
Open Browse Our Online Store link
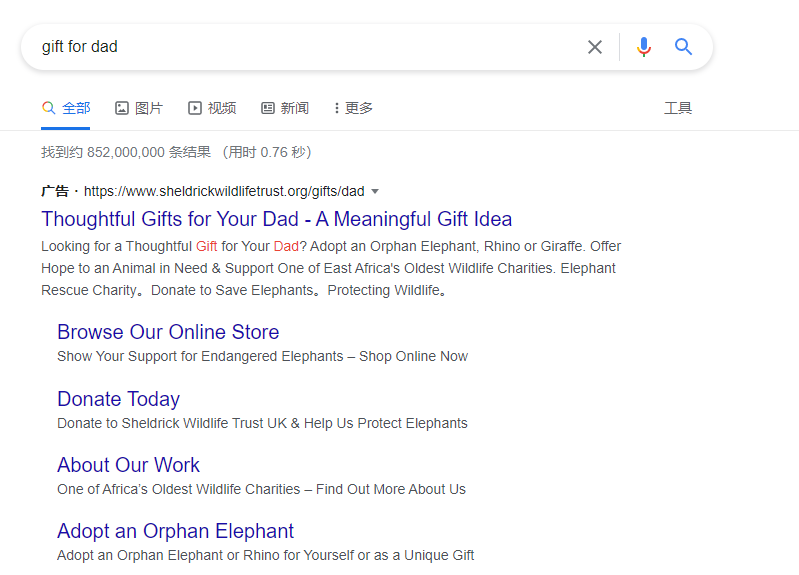coord(168,332)
